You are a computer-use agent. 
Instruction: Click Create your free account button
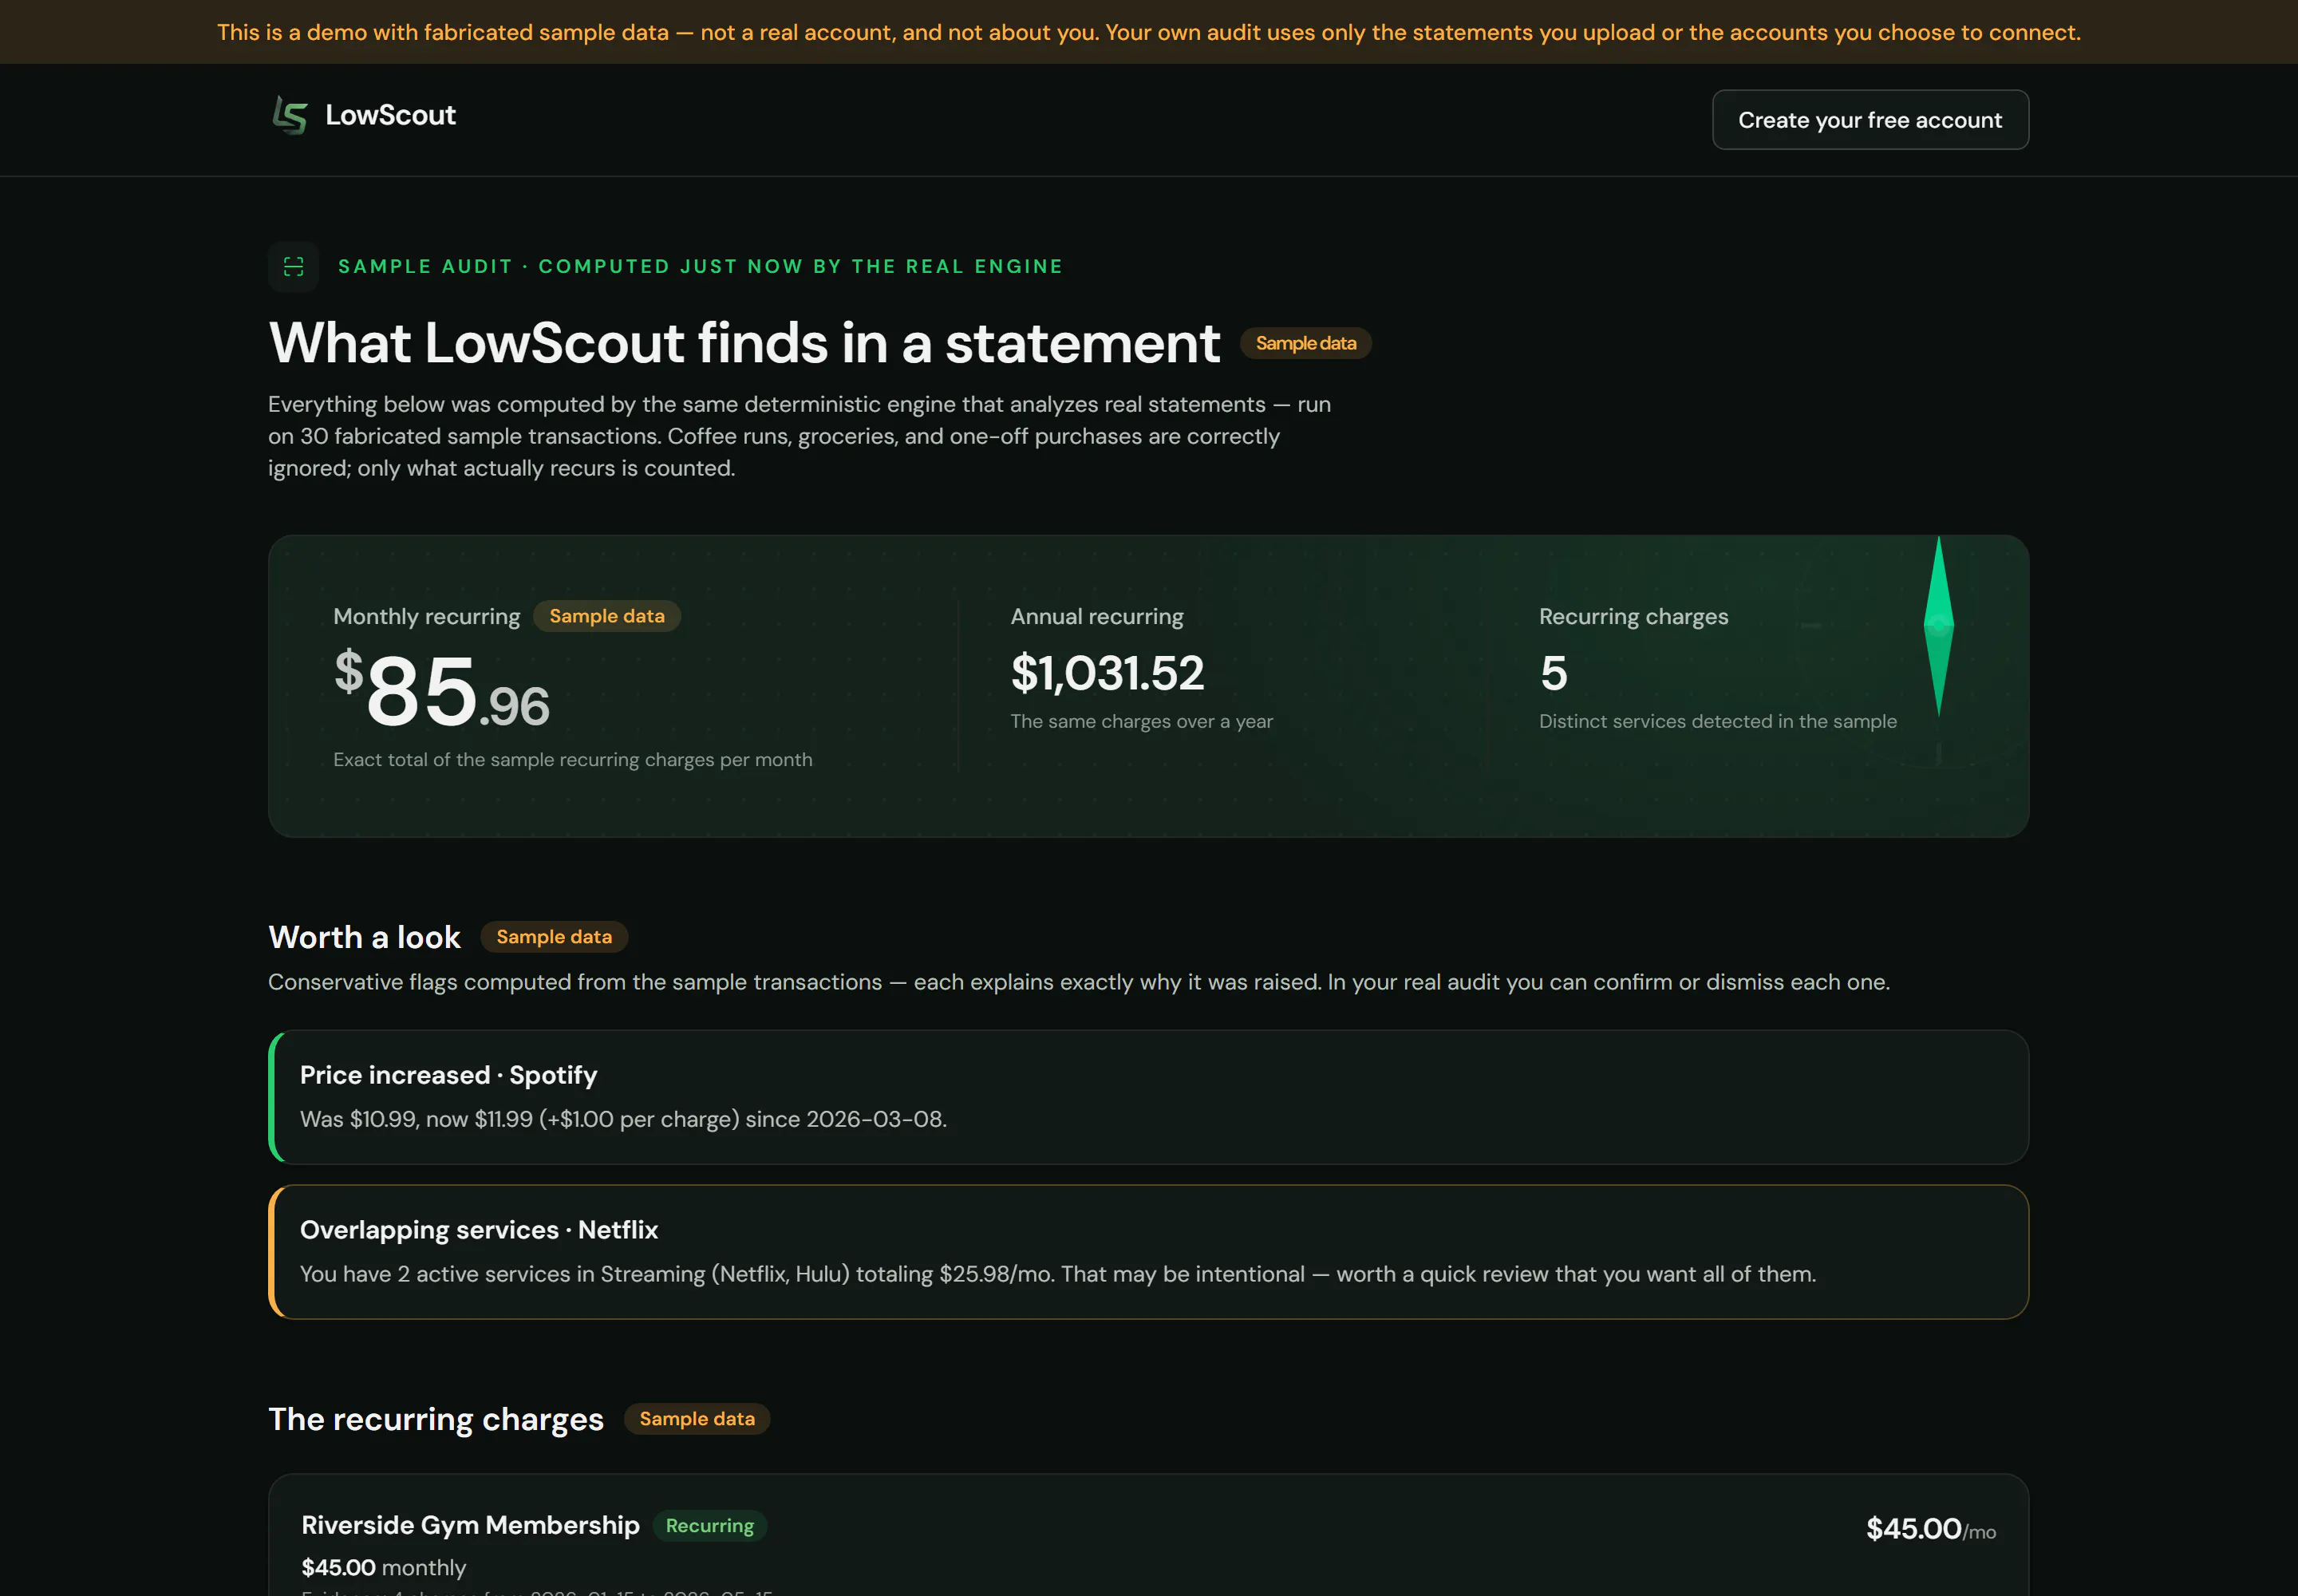[1870, 120]
